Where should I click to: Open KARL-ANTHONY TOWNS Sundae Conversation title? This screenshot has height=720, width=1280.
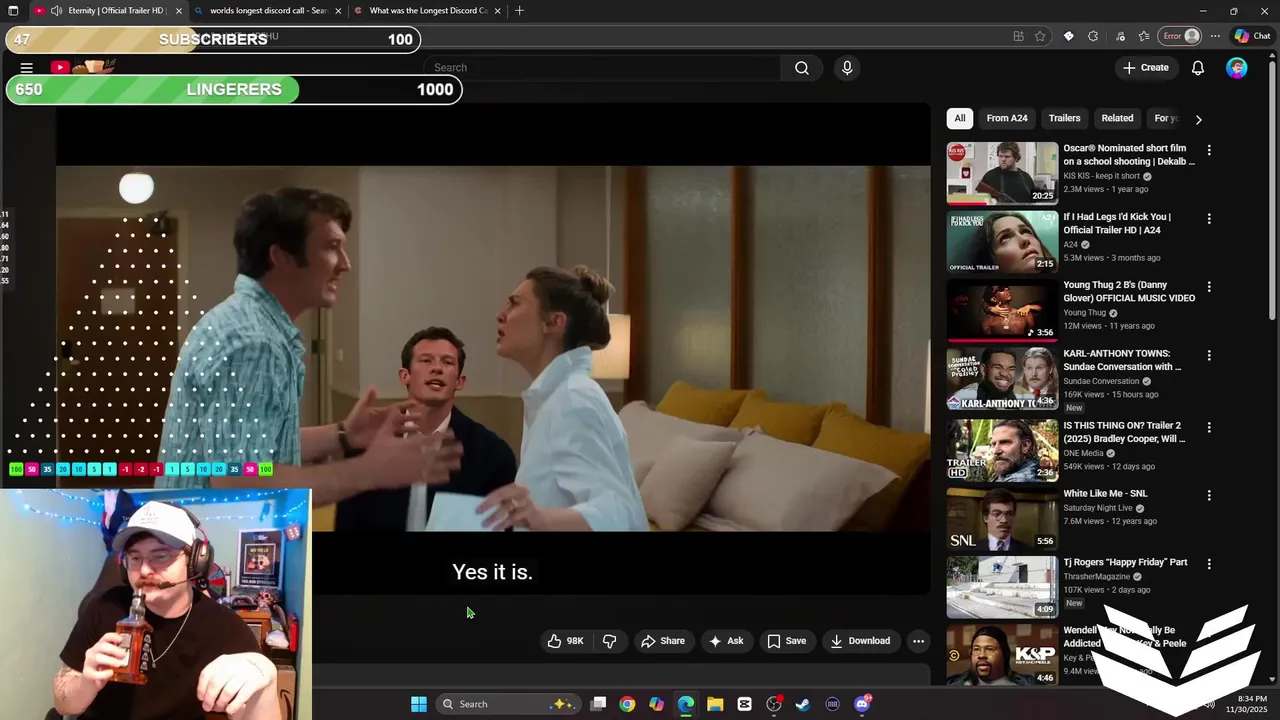[x=1123, y=360]
